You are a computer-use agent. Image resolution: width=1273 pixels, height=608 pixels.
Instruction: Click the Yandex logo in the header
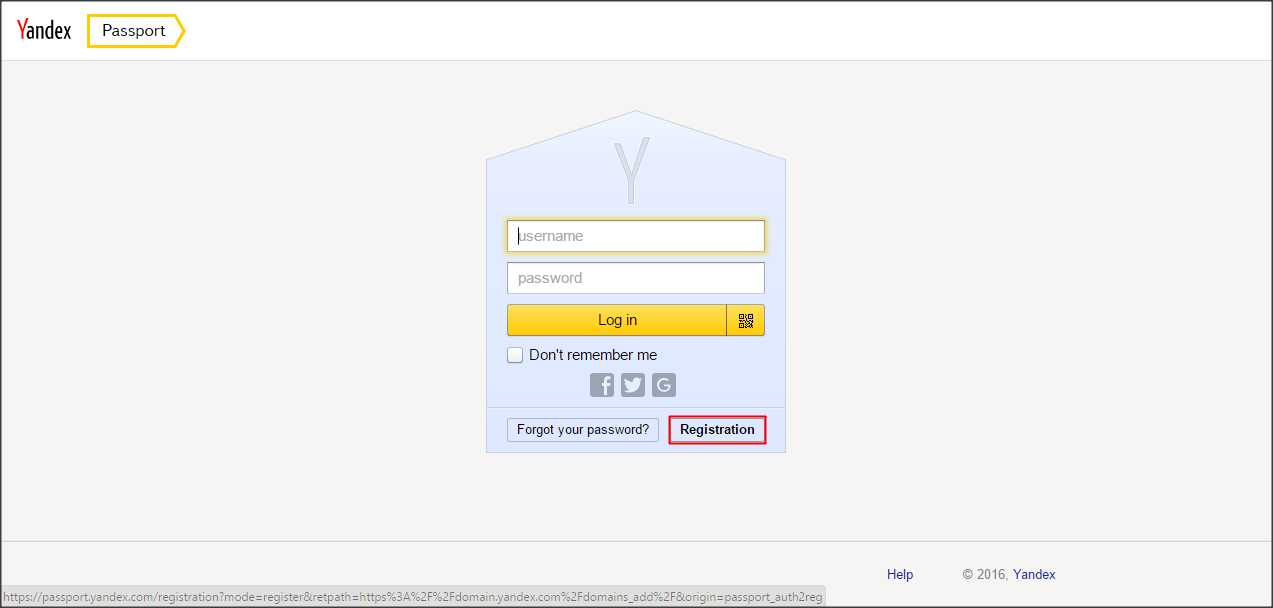coord(44,30)
